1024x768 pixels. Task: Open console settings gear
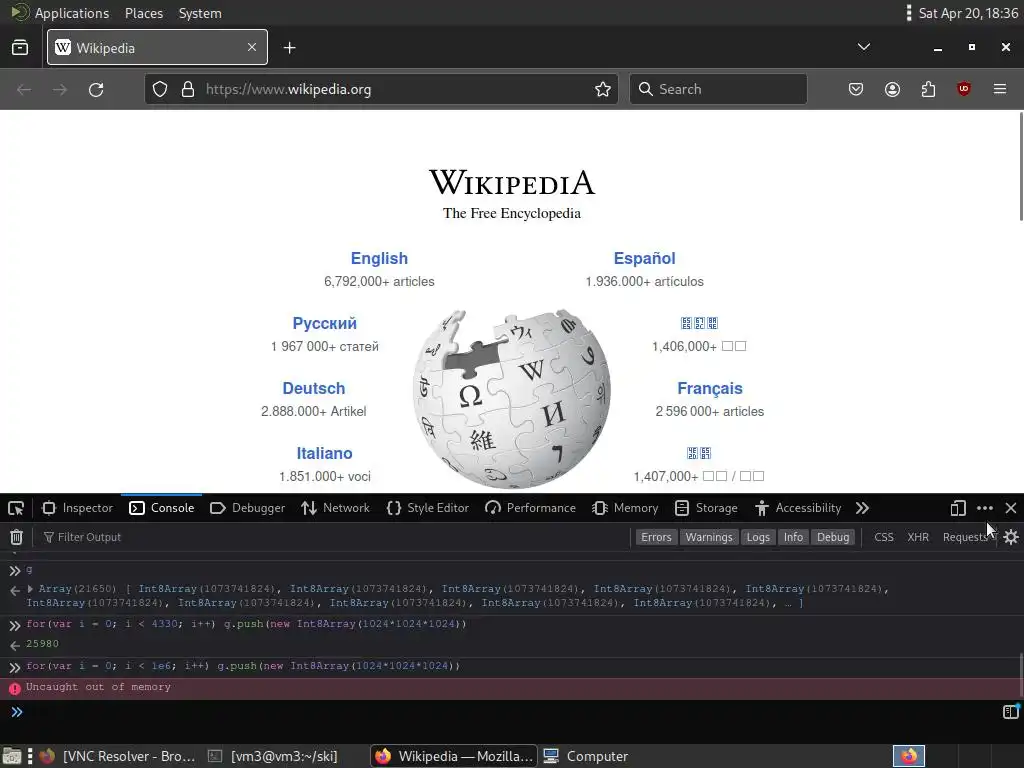coord(1011,537)
